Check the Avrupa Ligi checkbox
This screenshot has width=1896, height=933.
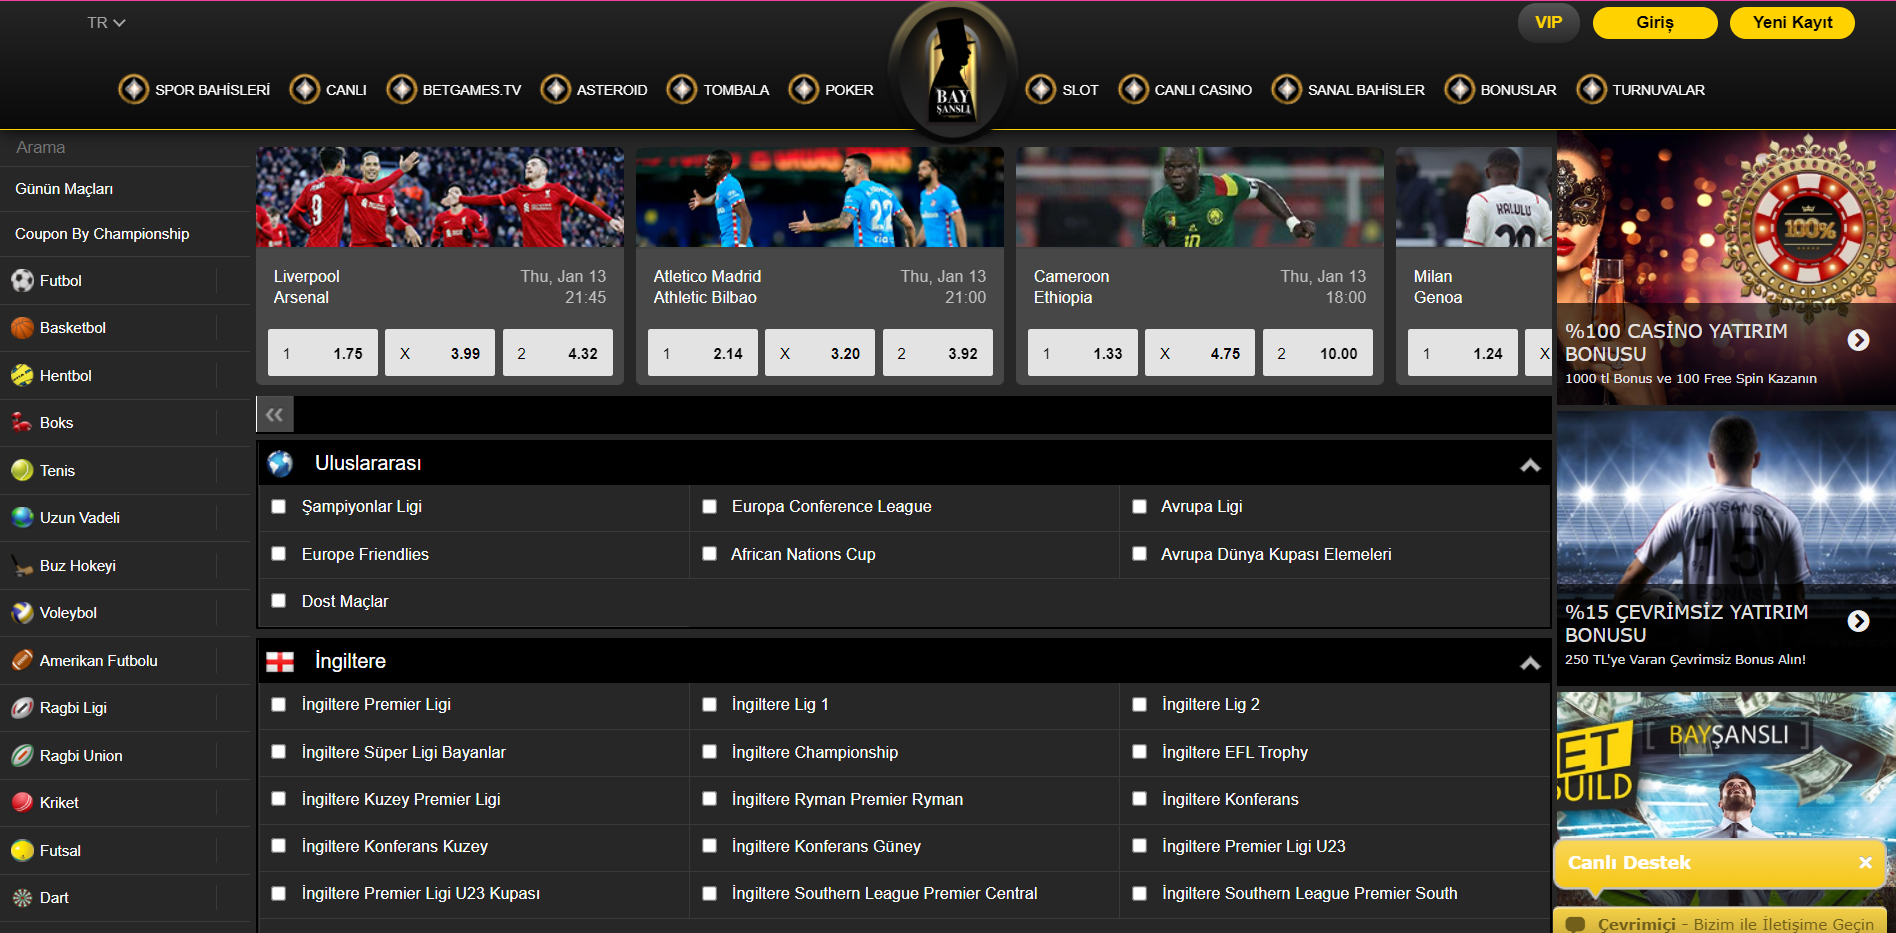pyautogui.click(x=1139, y=507)
